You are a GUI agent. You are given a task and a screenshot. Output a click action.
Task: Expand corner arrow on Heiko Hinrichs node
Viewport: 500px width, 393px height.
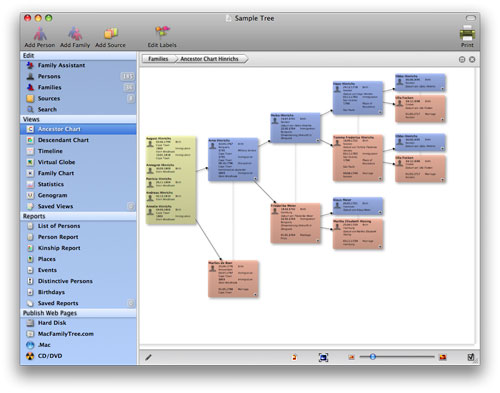318,140
